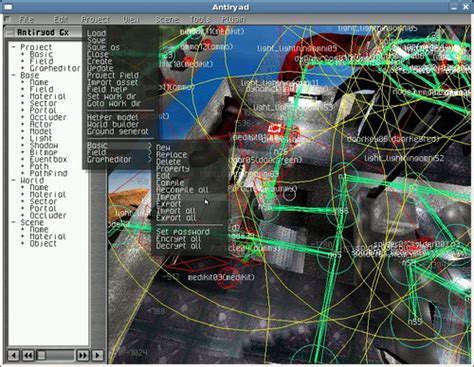This screenshot has height=367, width=474.
Task: Click the fast-forward double-arrow button
Action: coord(83,355)
